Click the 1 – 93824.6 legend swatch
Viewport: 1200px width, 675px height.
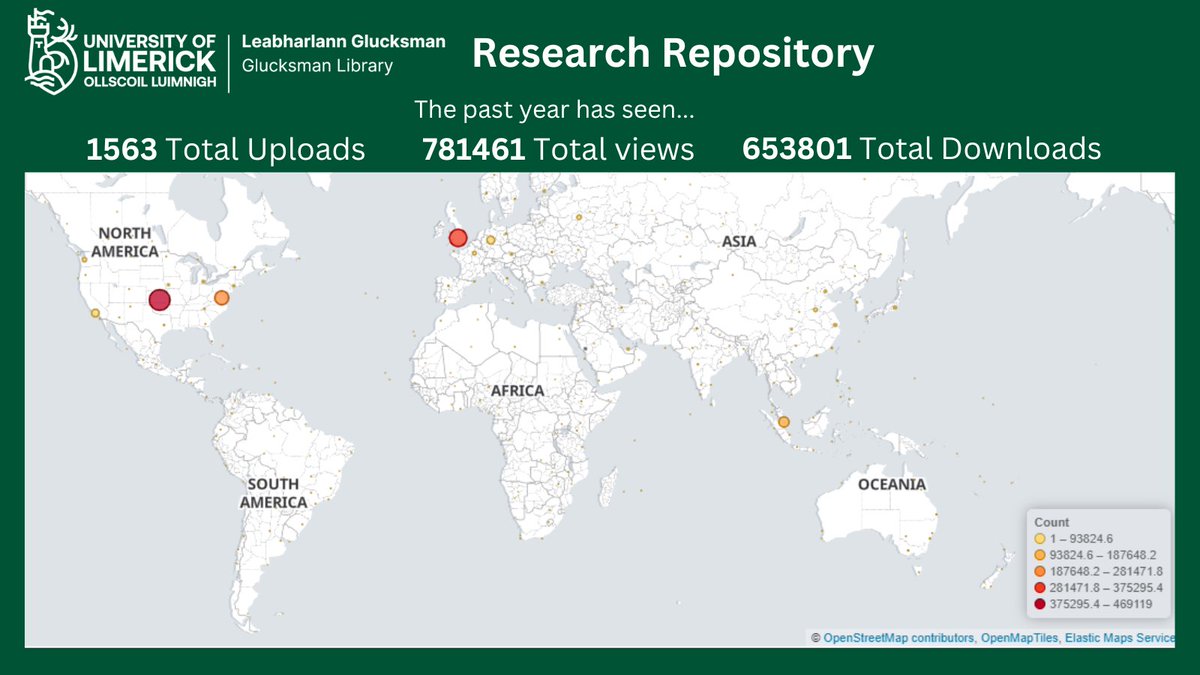[x=1040, y=538]
